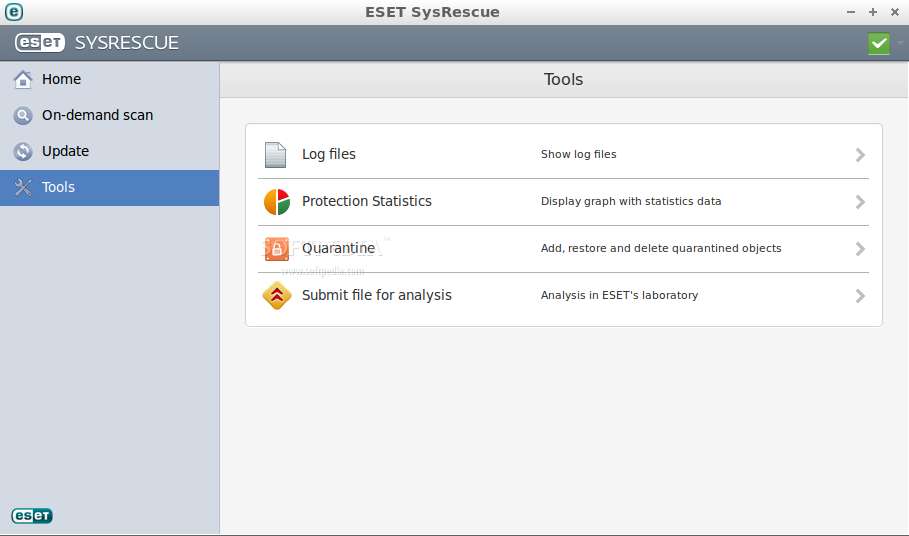The width and height of the screenshot is (909, 536).
Task: Click 'Display graph with statistics data' text
Action: click(631, 201)
